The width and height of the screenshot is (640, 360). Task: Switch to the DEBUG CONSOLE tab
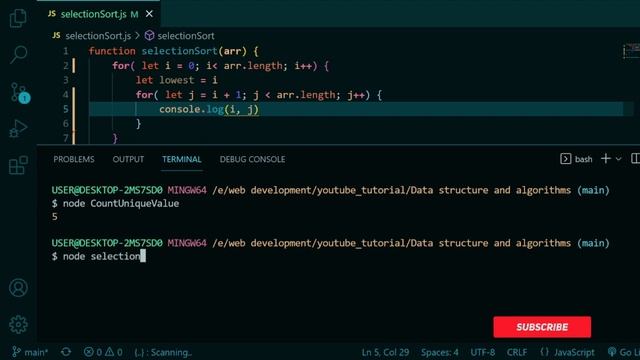click(252, 159)
